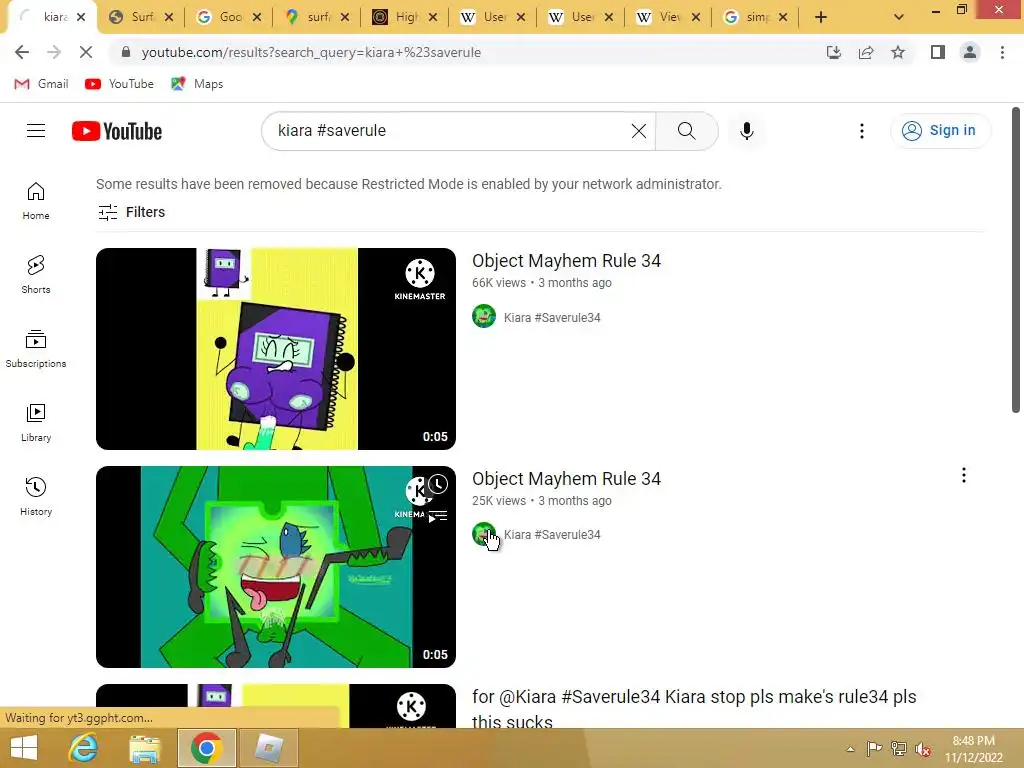Open title of 25K views video
Screen dimensions: 1024x768
(x=566, y=479)
